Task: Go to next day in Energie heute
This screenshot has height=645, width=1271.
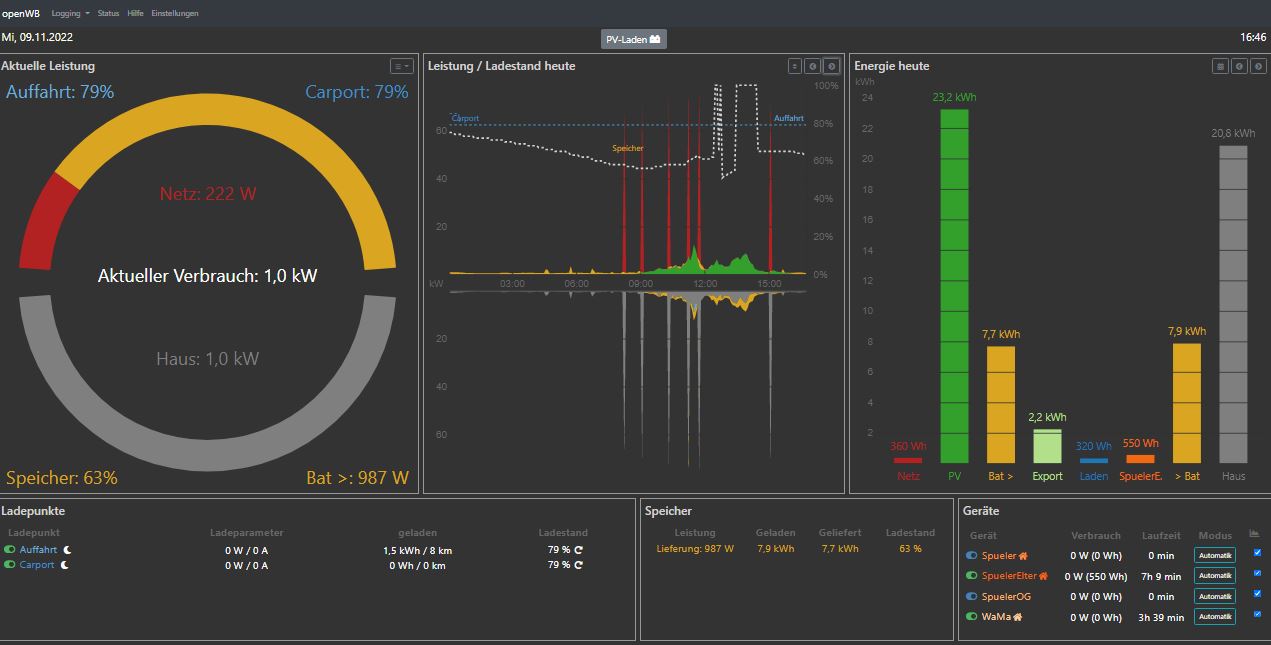Action: 1258,66
